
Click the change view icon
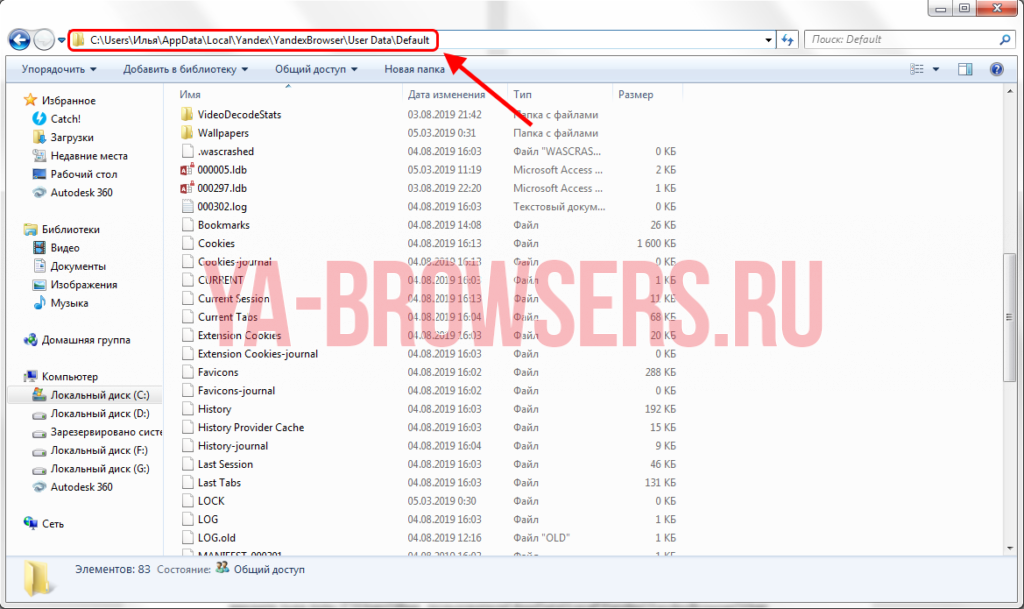(917, 69)
